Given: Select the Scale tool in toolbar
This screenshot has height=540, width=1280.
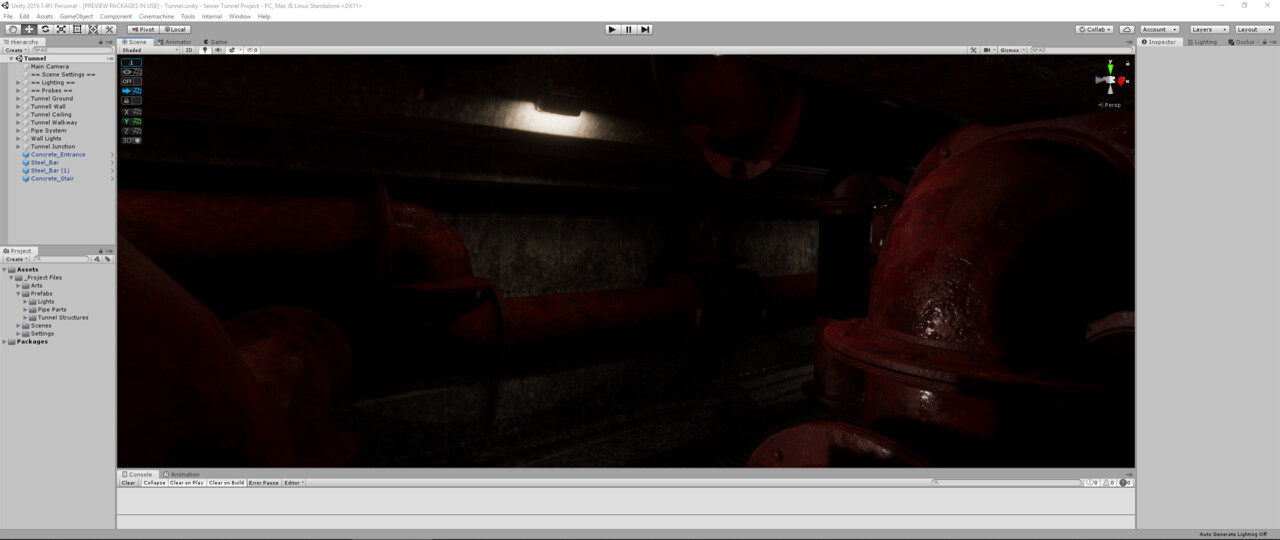Looking at the screenshot, I should tap(60, 29).
